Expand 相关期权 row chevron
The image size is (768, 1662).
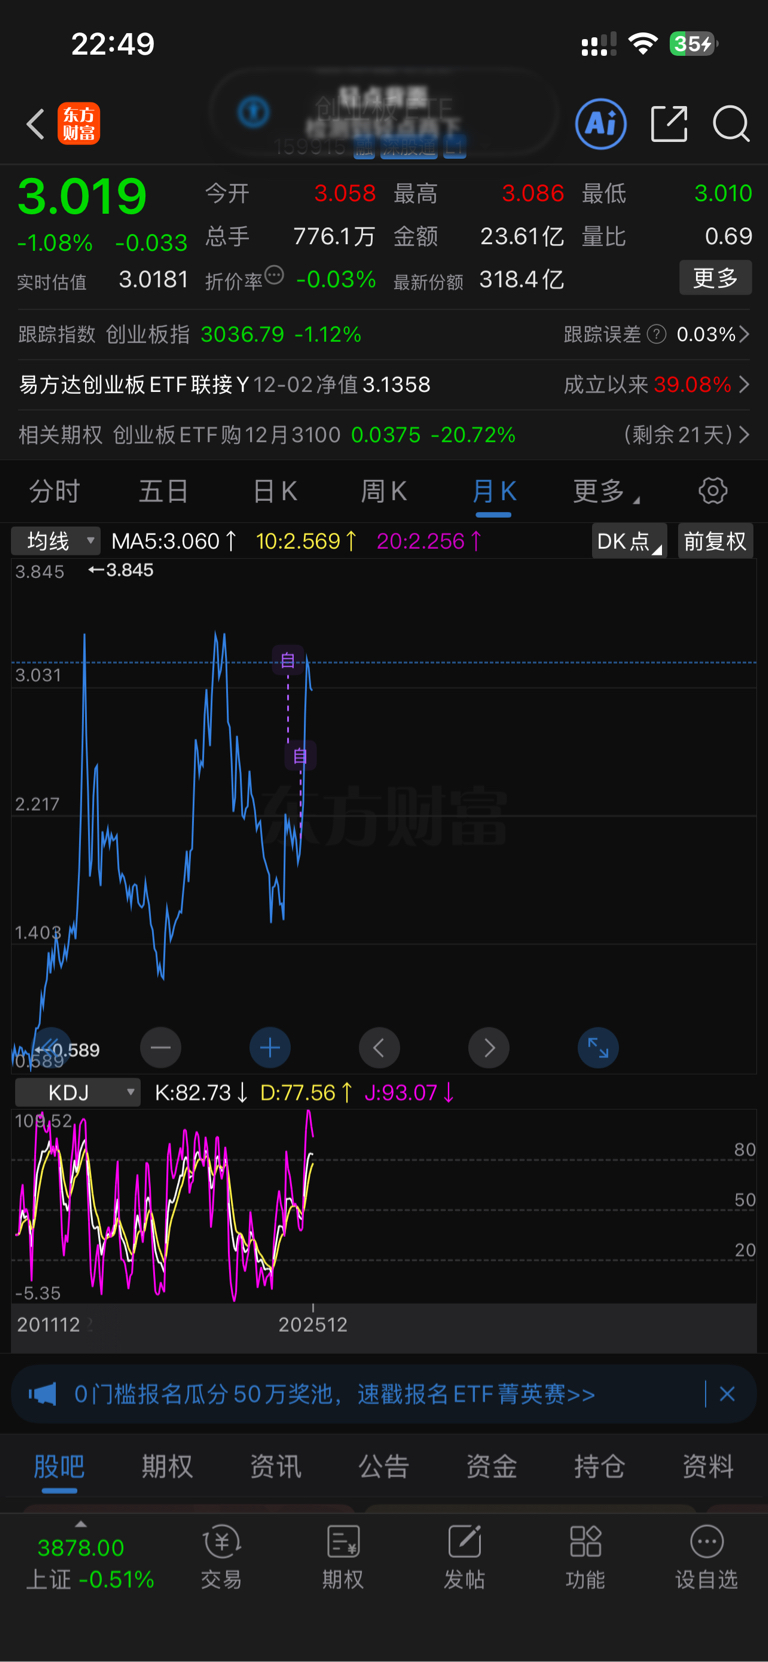pyautogui.click(x=743, y=435)
